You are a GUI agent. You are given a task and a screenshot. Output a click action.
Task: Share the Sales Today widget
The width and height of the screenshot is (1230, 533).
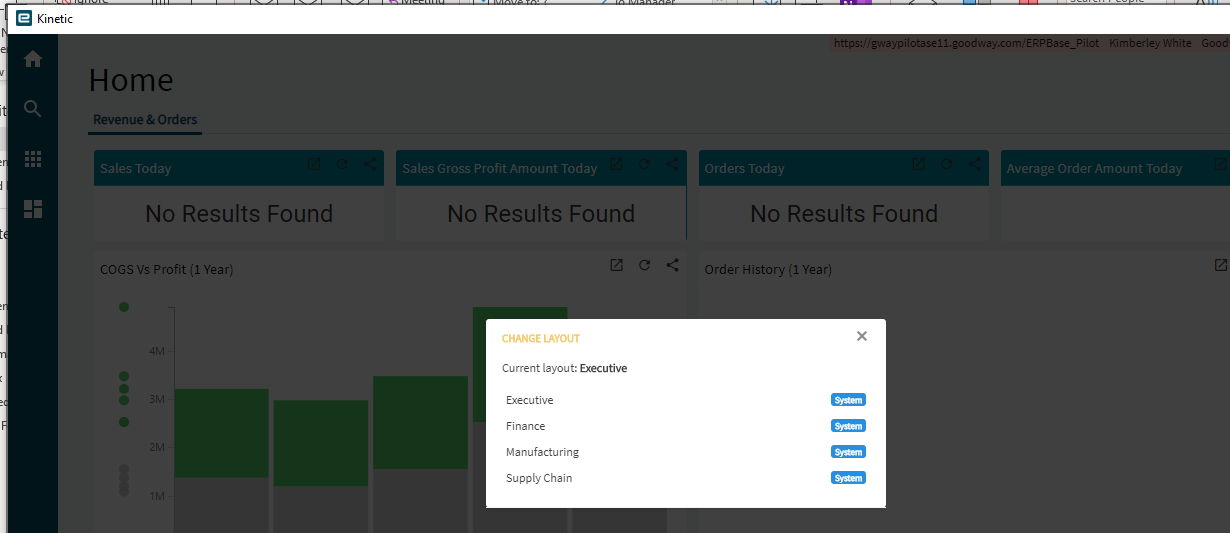pos(370,164)
